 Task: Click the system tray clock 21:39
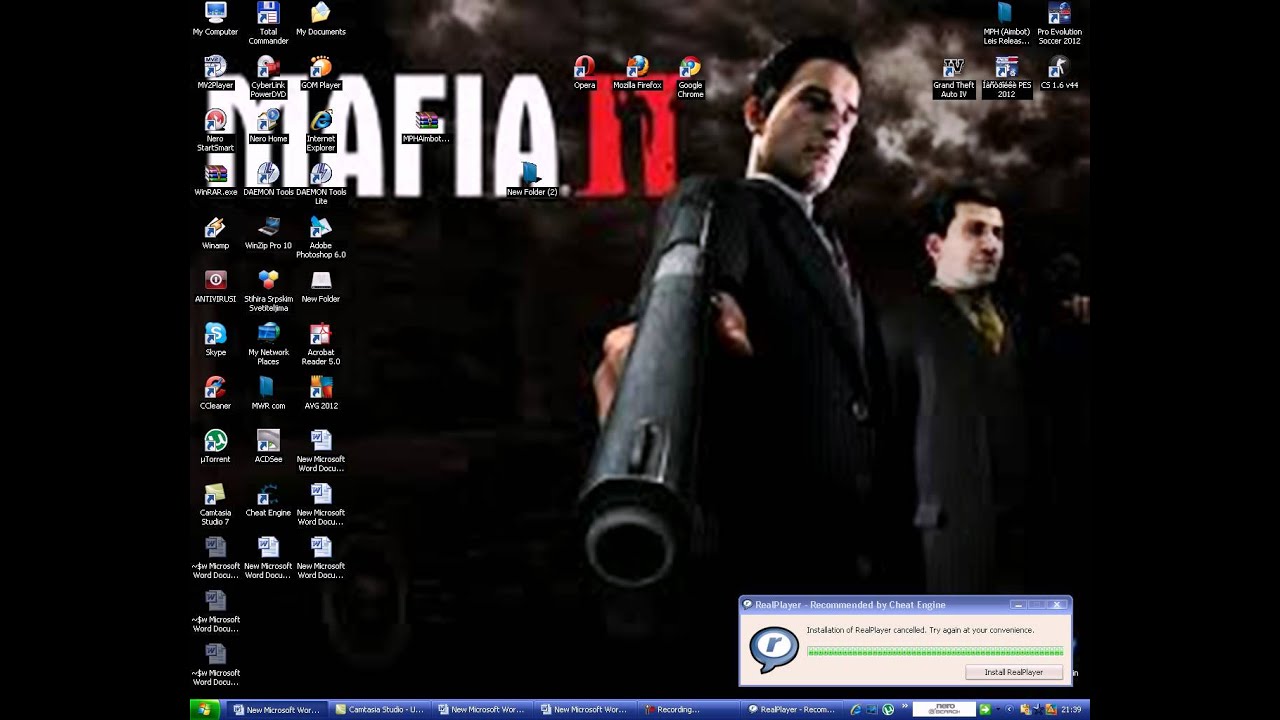(1071, 710)
